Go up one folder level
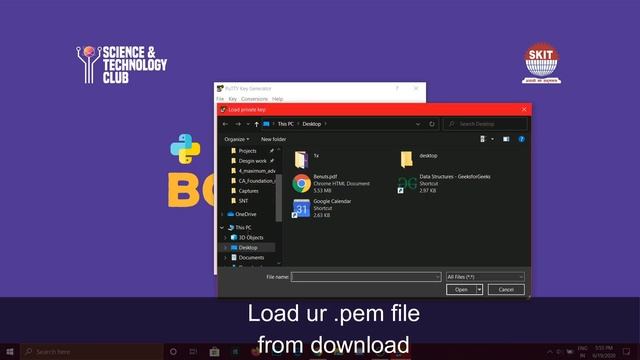The image size is (640, 360). [256, 124]
